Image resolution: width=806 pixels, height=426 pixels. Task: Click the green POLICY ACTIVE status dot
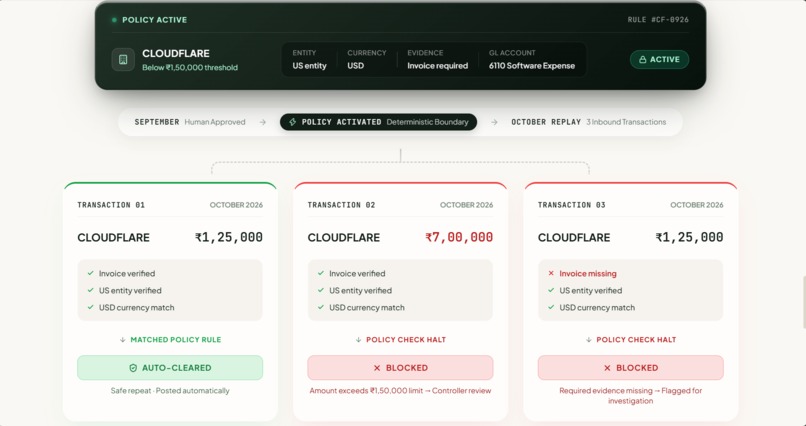coord(114,20)
